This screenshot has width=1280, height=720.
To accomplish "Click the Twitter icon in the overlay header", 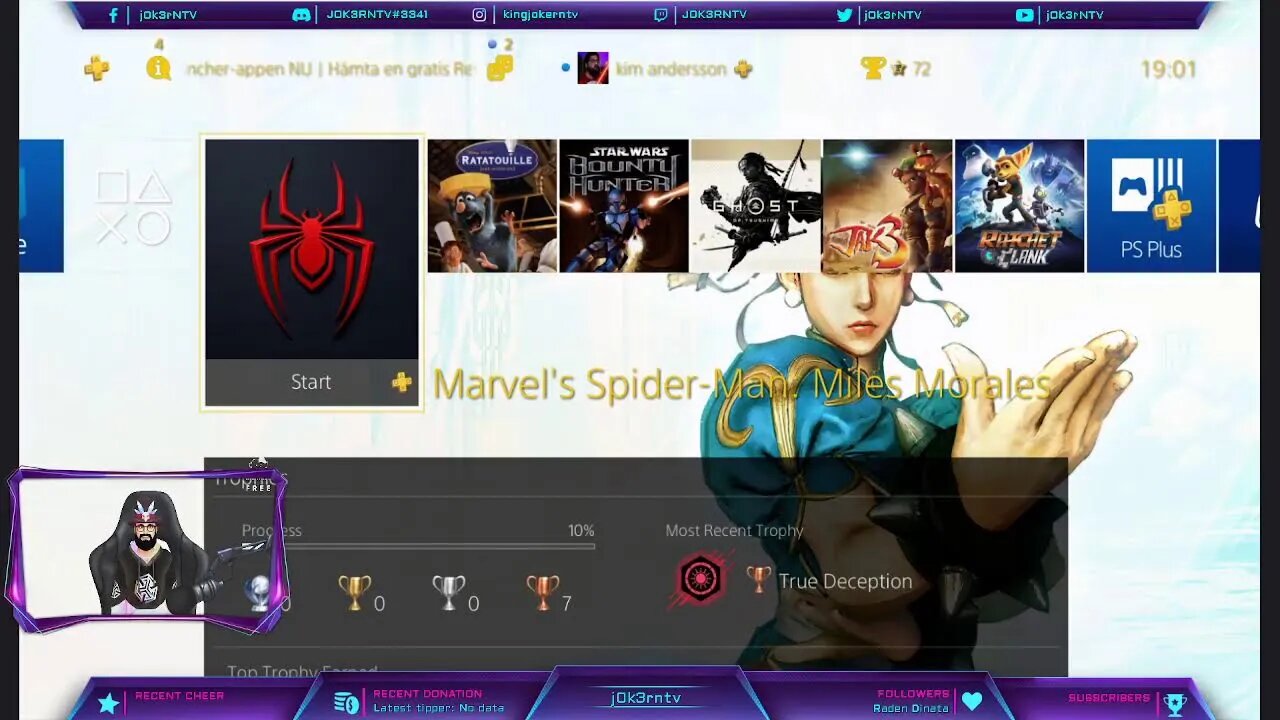I will tap(845, 15).
